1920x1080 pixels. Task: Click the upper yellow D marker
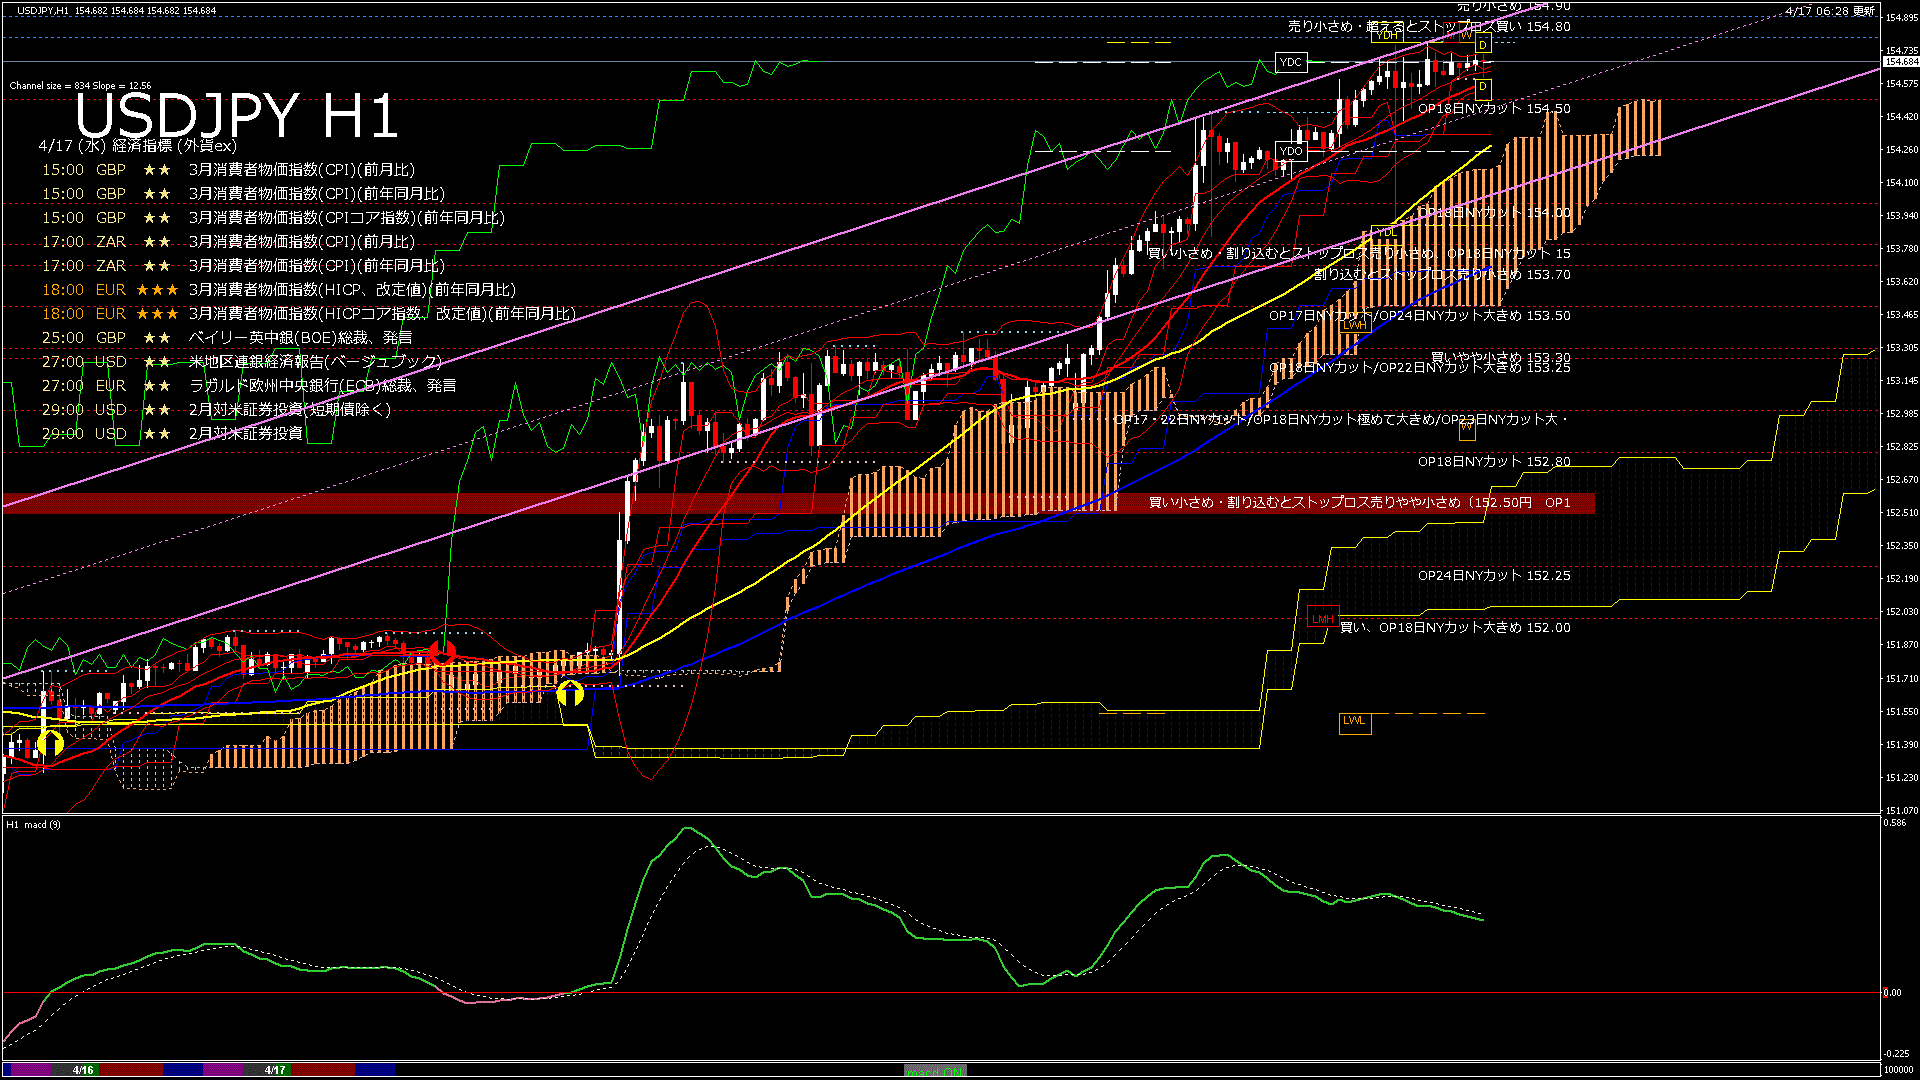(x=1483, y=45)
